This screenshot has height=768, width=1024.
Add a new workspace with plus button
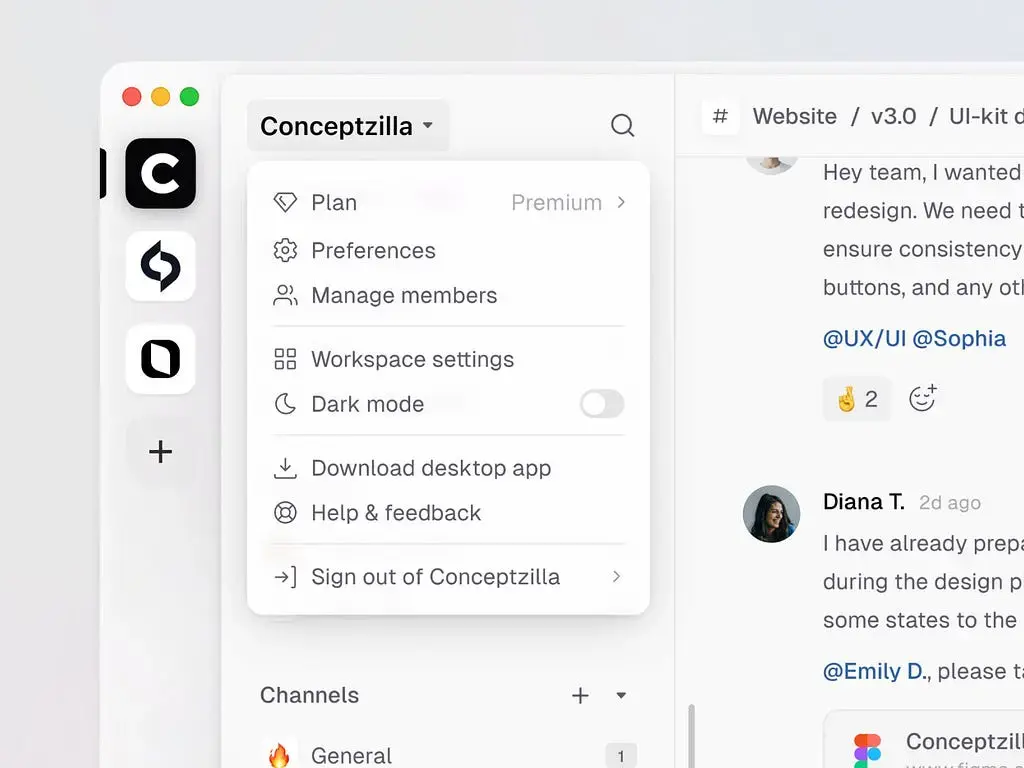click(160, 452)
